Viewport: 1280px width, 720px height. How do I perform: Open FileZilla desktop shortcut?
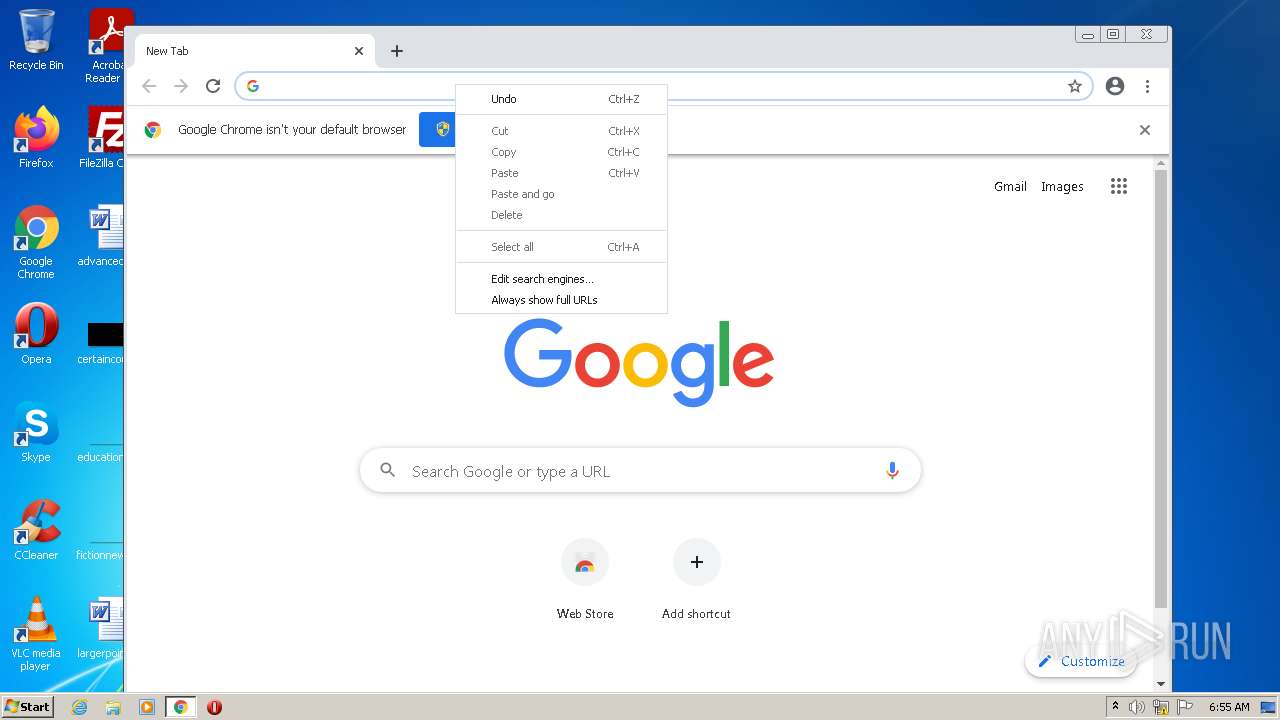pos(103,137)
